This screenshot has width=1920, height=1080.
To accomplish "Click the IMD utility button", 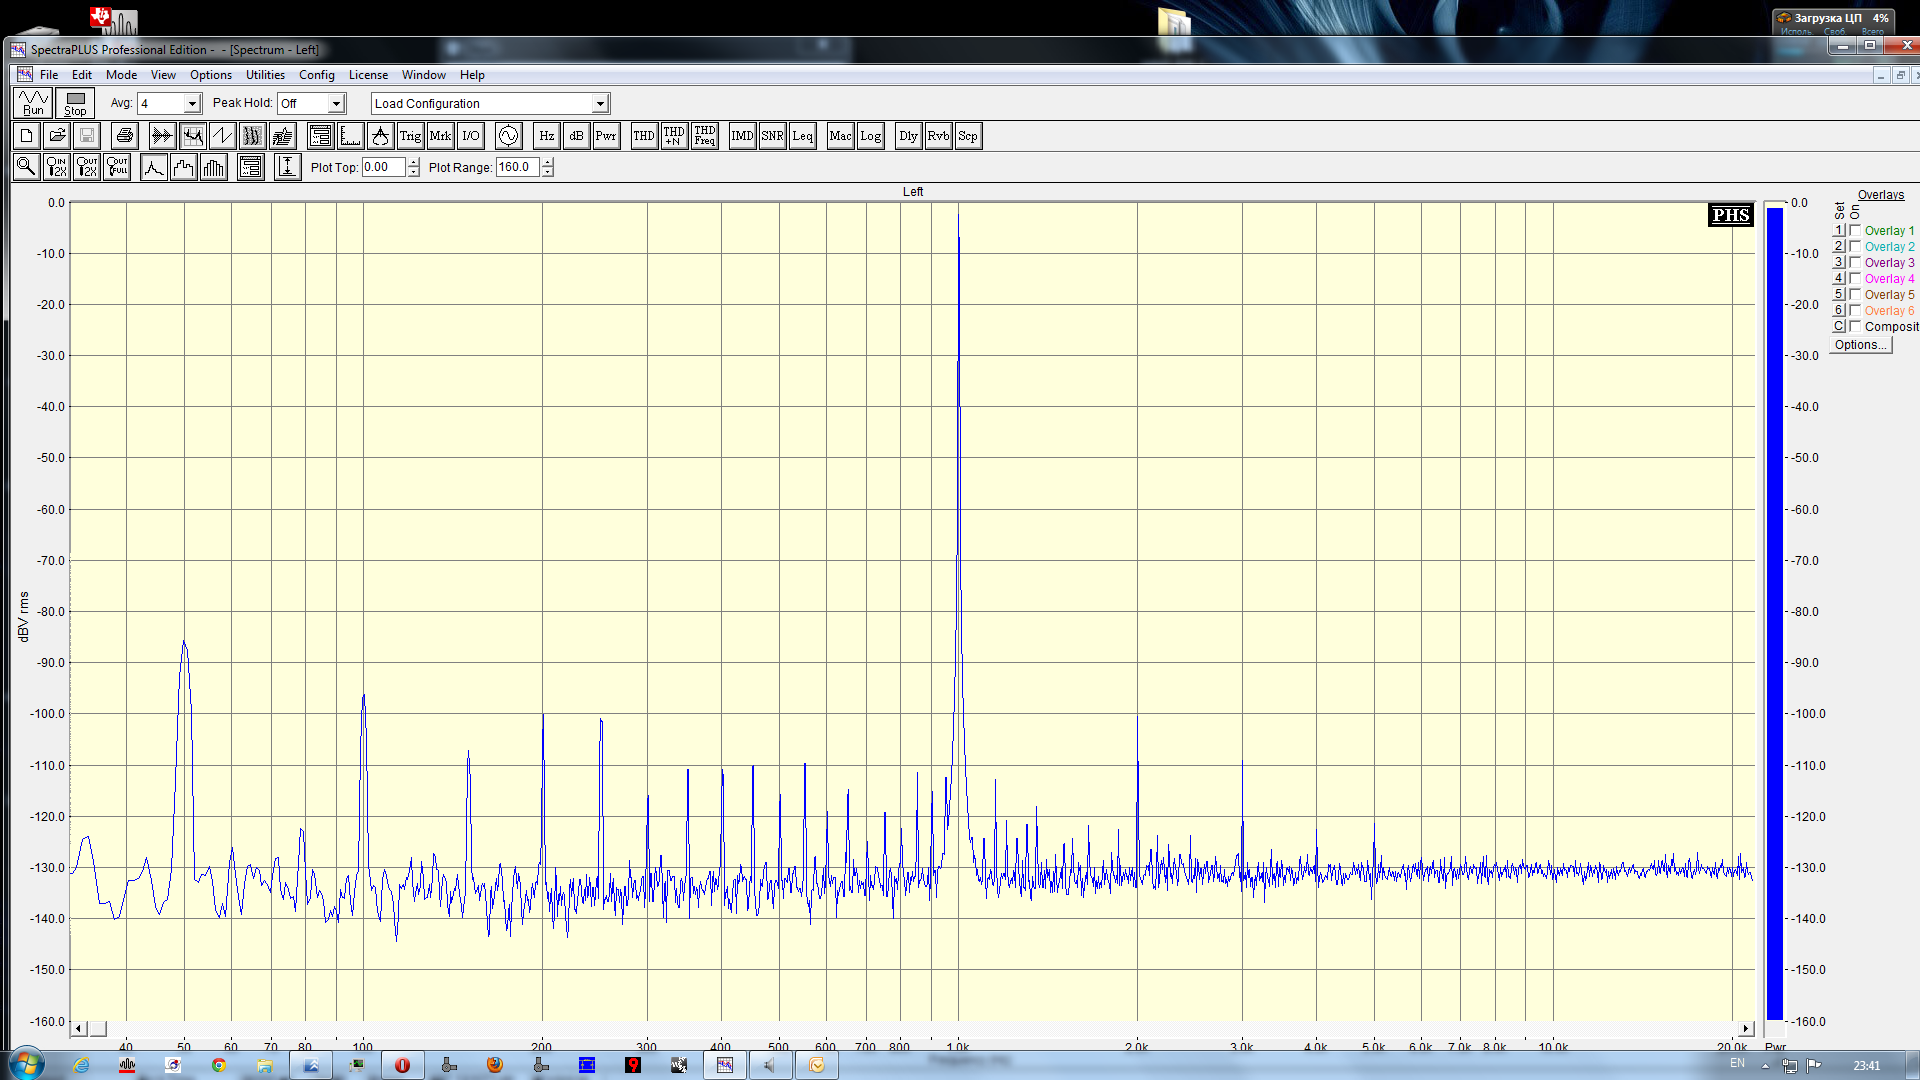I will pyautogui.click(x=742, y=136).
